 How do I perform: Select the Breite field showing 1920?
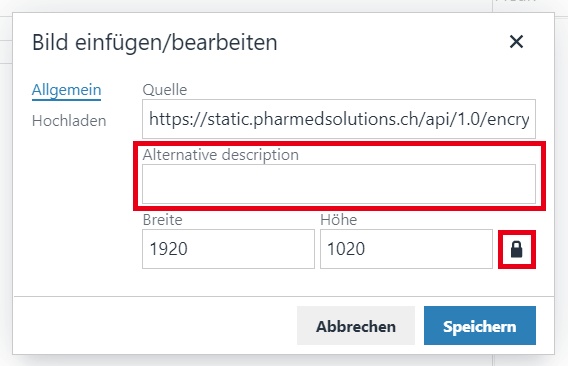click(228, 249)
